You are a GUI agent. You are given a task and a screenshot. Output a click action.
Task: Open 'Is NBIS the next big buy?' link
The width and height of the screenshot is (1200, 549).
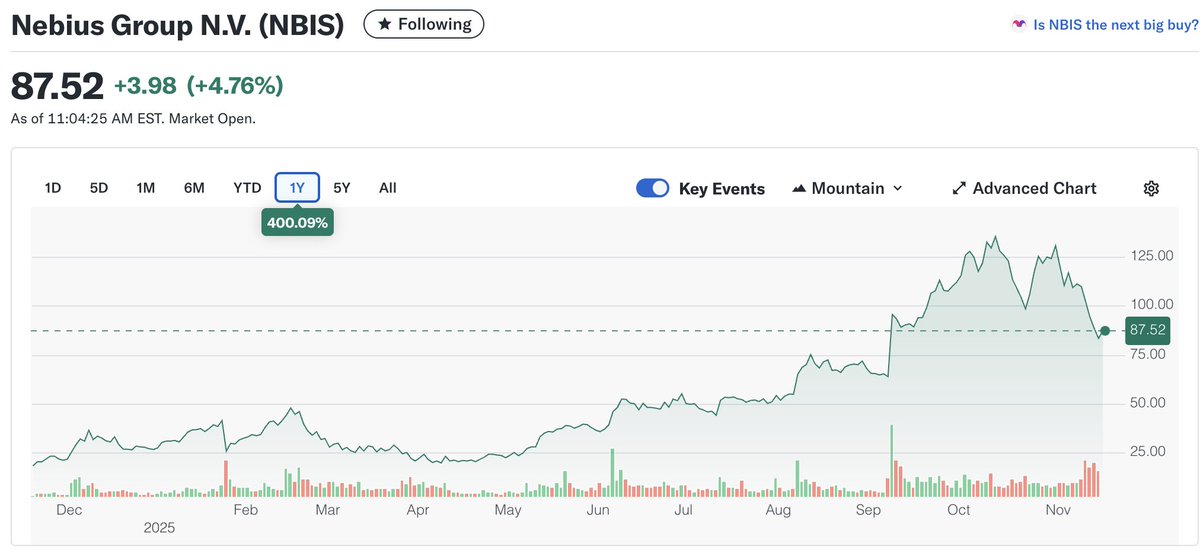[1115, 25]
